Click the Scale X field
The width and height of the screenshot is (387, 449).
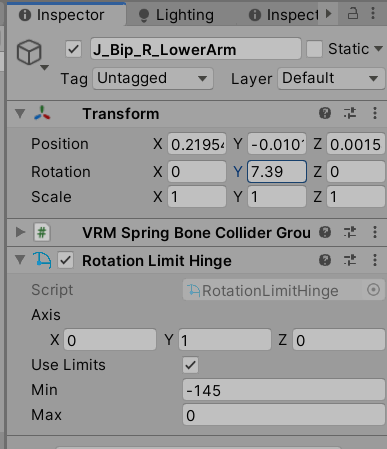pos(197,197)
